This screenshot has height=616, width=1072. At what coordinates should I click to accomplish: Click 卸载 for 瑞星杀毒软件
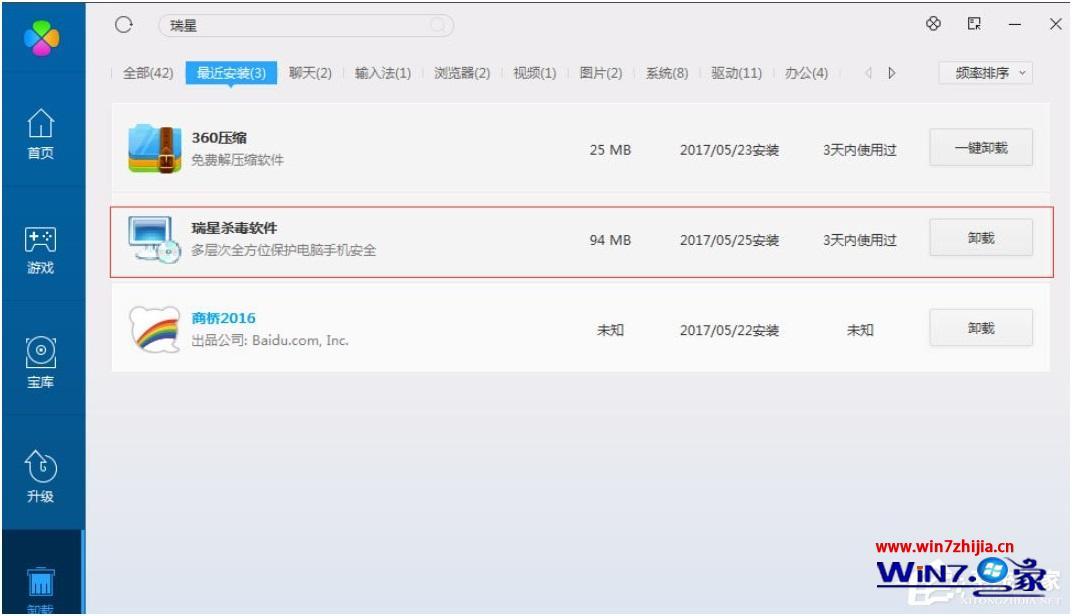[x=981, y=238]
